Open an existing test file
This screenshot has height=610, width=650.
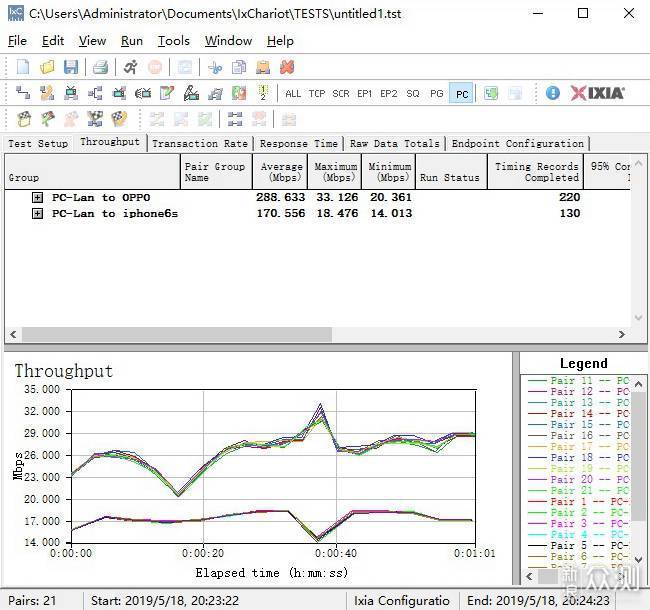(x=47, y=67)
